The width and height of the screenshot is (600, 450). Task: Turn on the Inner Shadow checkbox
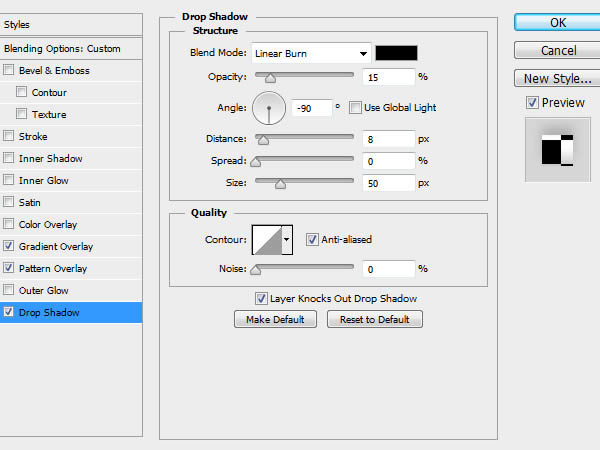[x=8, y=158]
